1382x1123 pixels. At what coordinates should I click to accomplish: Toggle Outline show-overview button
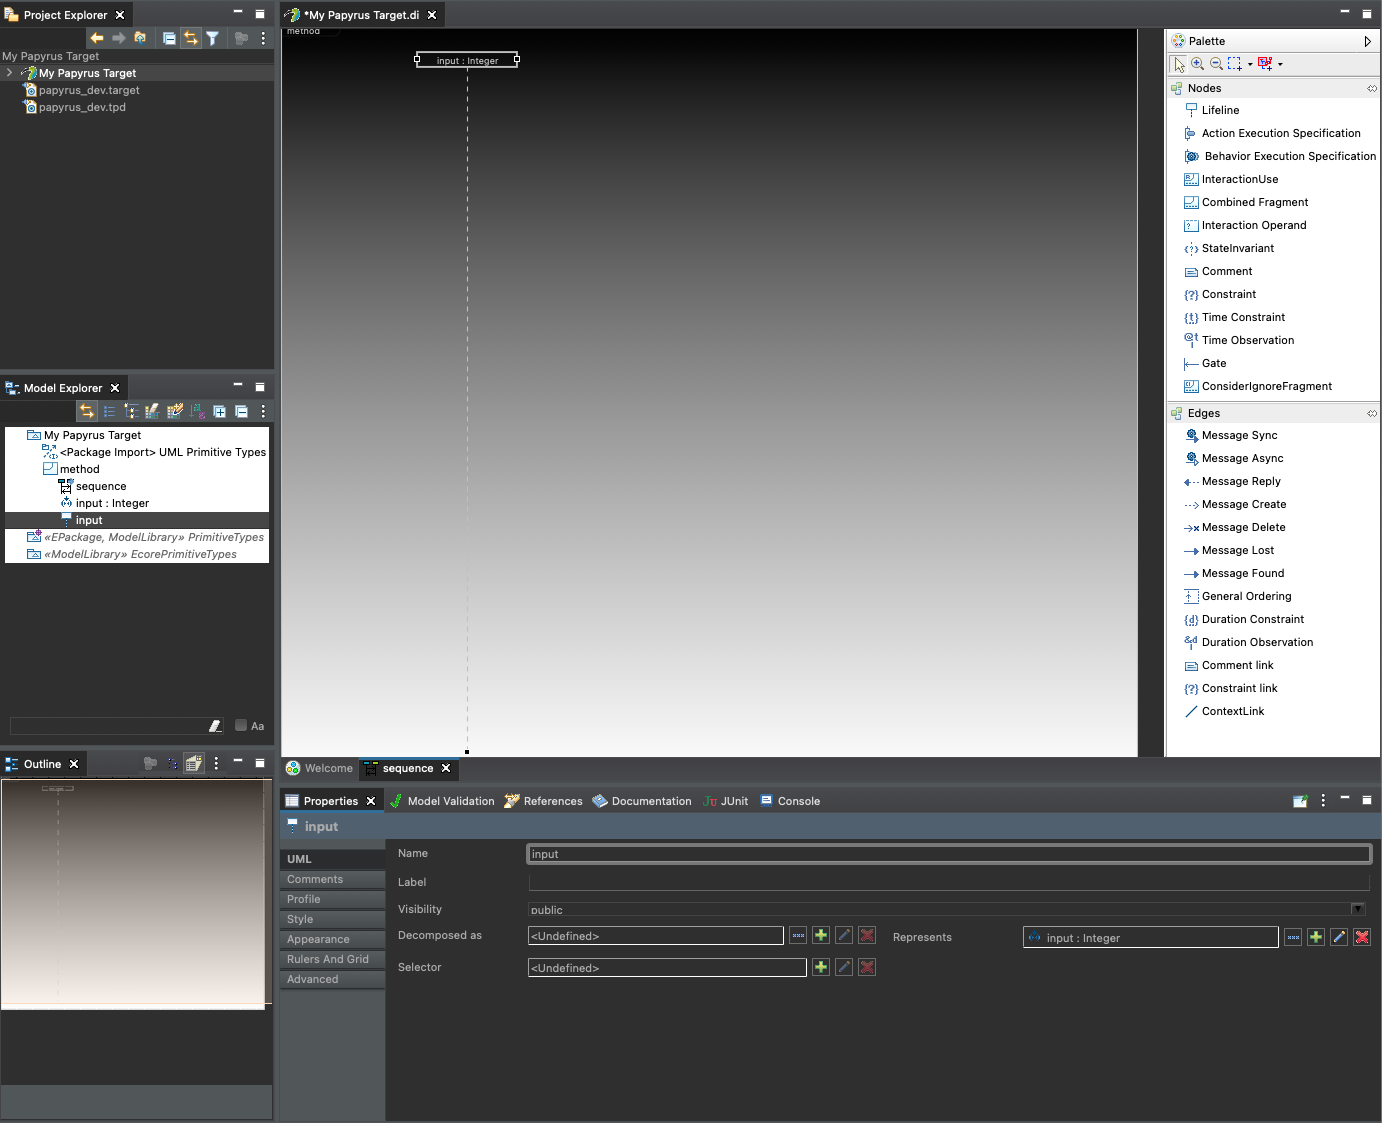point(194,763)
